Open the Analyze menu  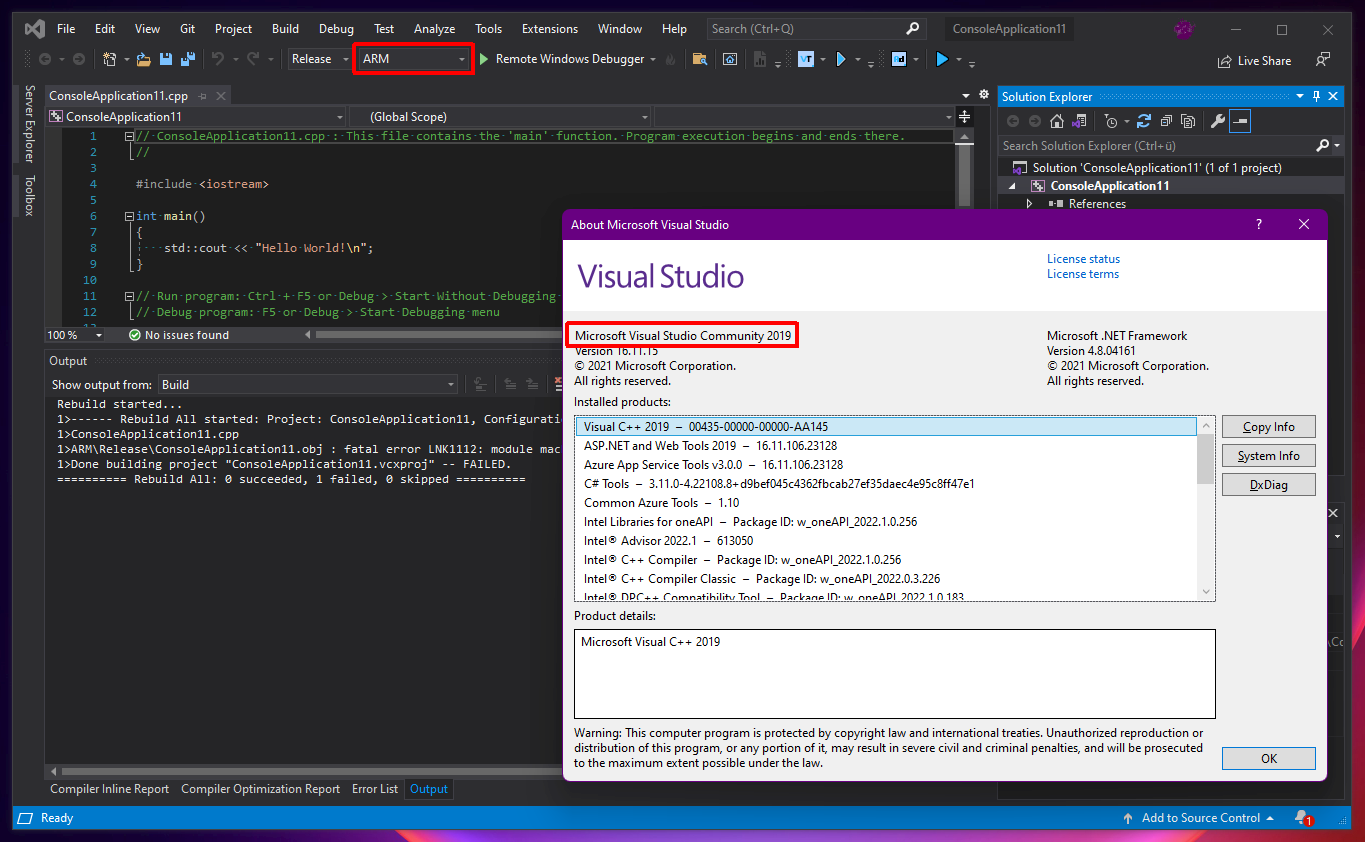pyautogui.click(x=434, y=29)
